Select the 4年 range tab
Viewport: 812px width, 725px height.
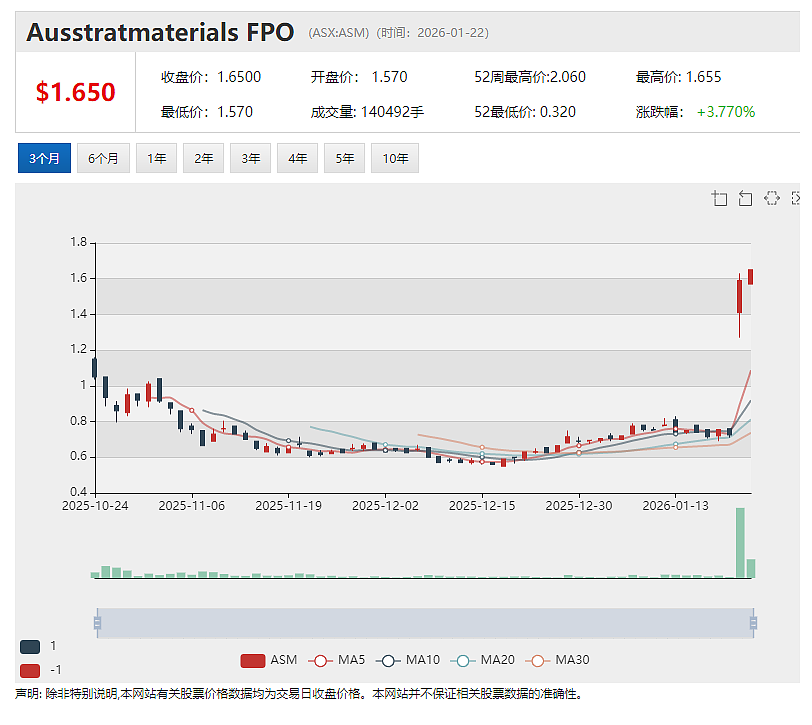click(x=297, y=158)
